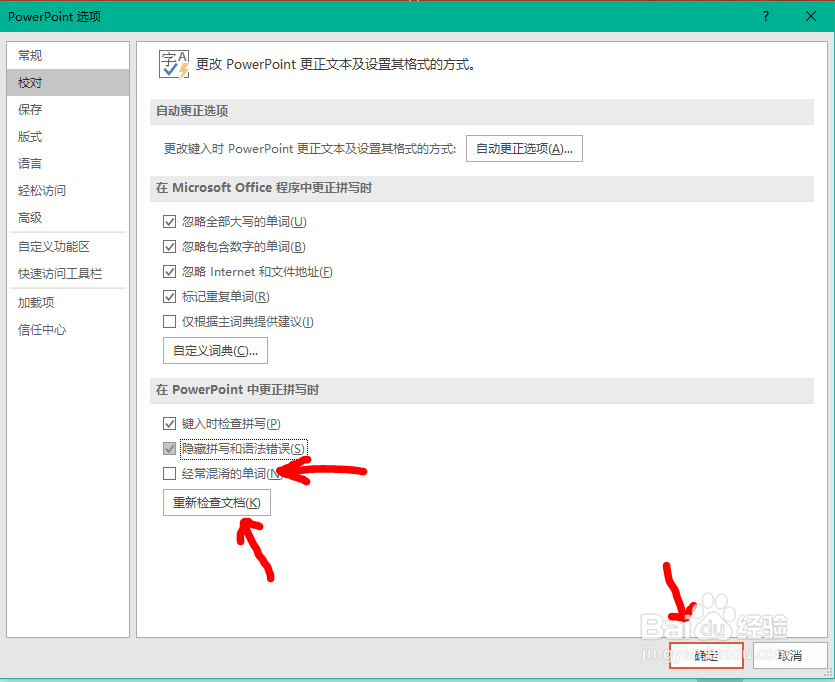
Task: Confirm with the 确定 button
Action: coord(706,655)
